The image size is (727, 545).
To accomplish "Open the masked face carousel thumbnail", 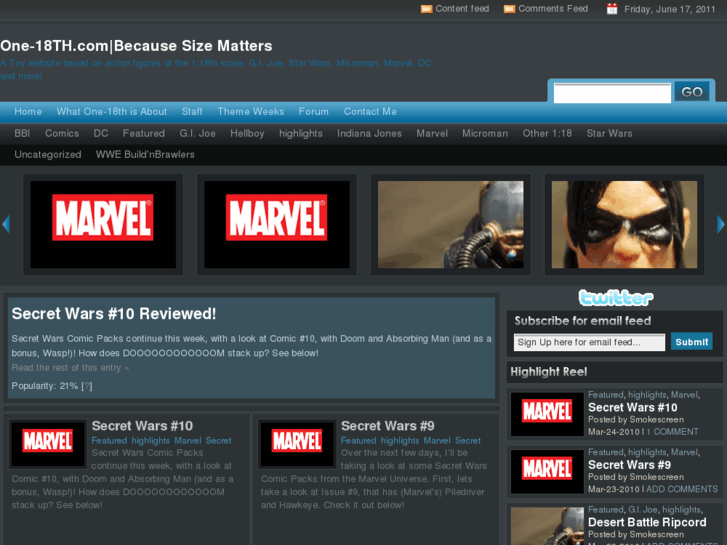I will (x=624, y=224).
